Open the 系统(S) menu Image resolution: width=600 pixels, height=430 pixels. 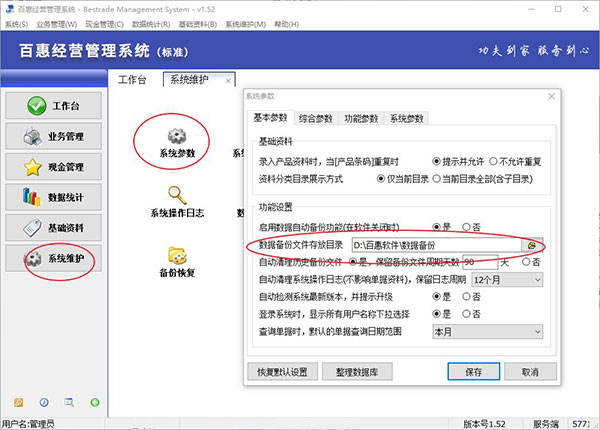(x=16, y=24)
